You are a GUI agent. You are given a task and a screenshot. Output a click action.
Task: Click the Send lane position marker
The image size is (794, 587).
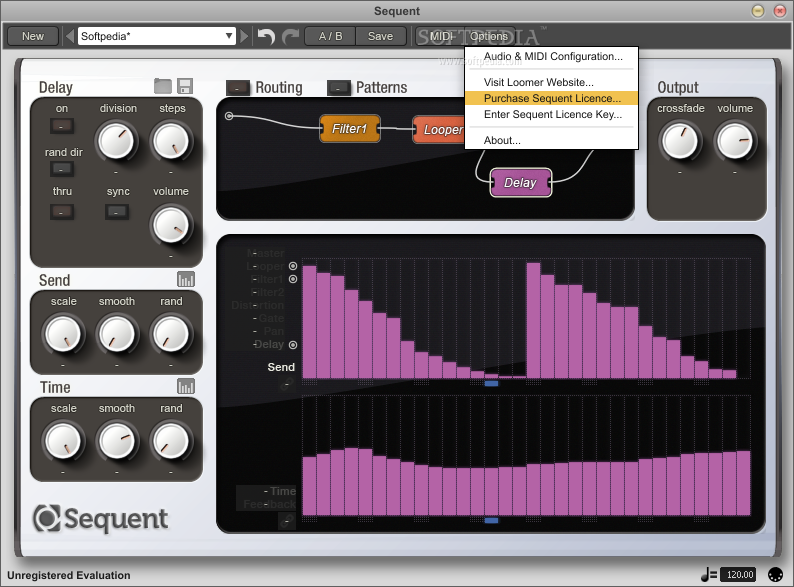pos(491,383)
